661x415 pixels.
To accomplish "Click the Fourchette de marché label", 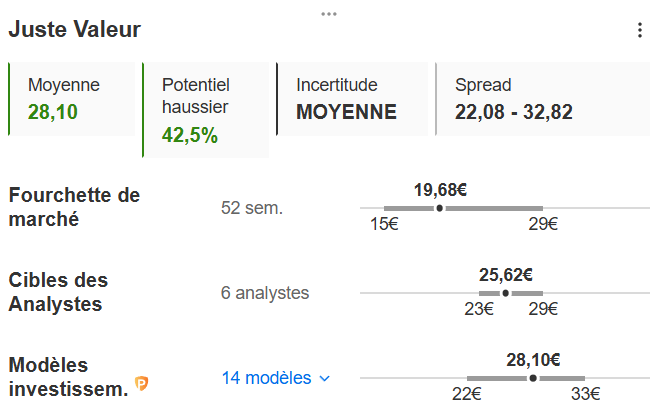I will click(x=74, y=207).
